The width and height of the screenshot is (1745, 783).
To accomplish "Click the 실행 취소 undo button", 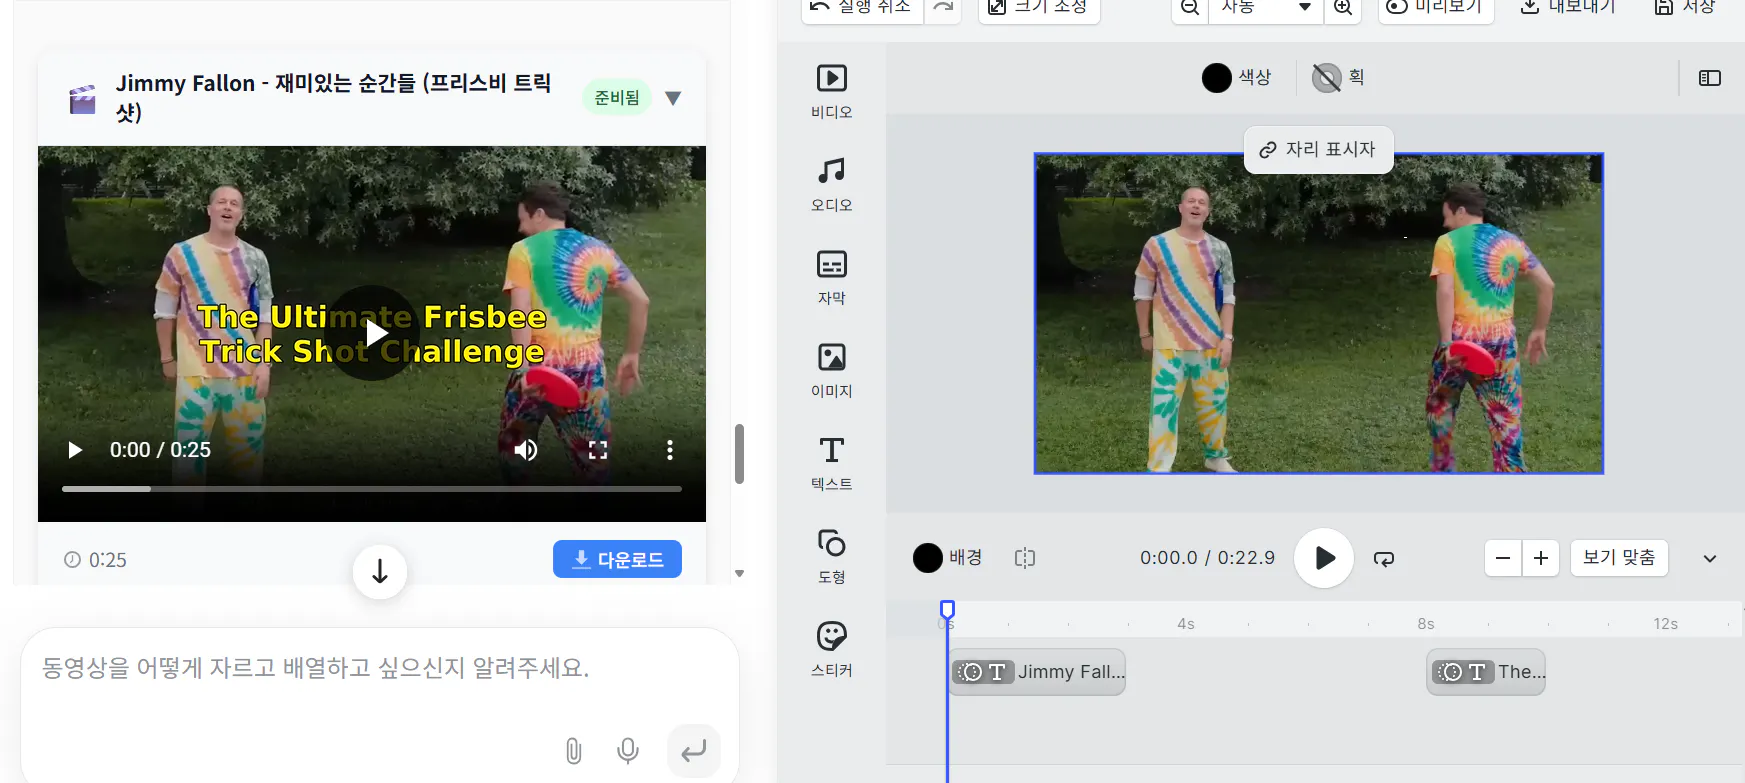I will pyautogui.click(x=862, y=8).
